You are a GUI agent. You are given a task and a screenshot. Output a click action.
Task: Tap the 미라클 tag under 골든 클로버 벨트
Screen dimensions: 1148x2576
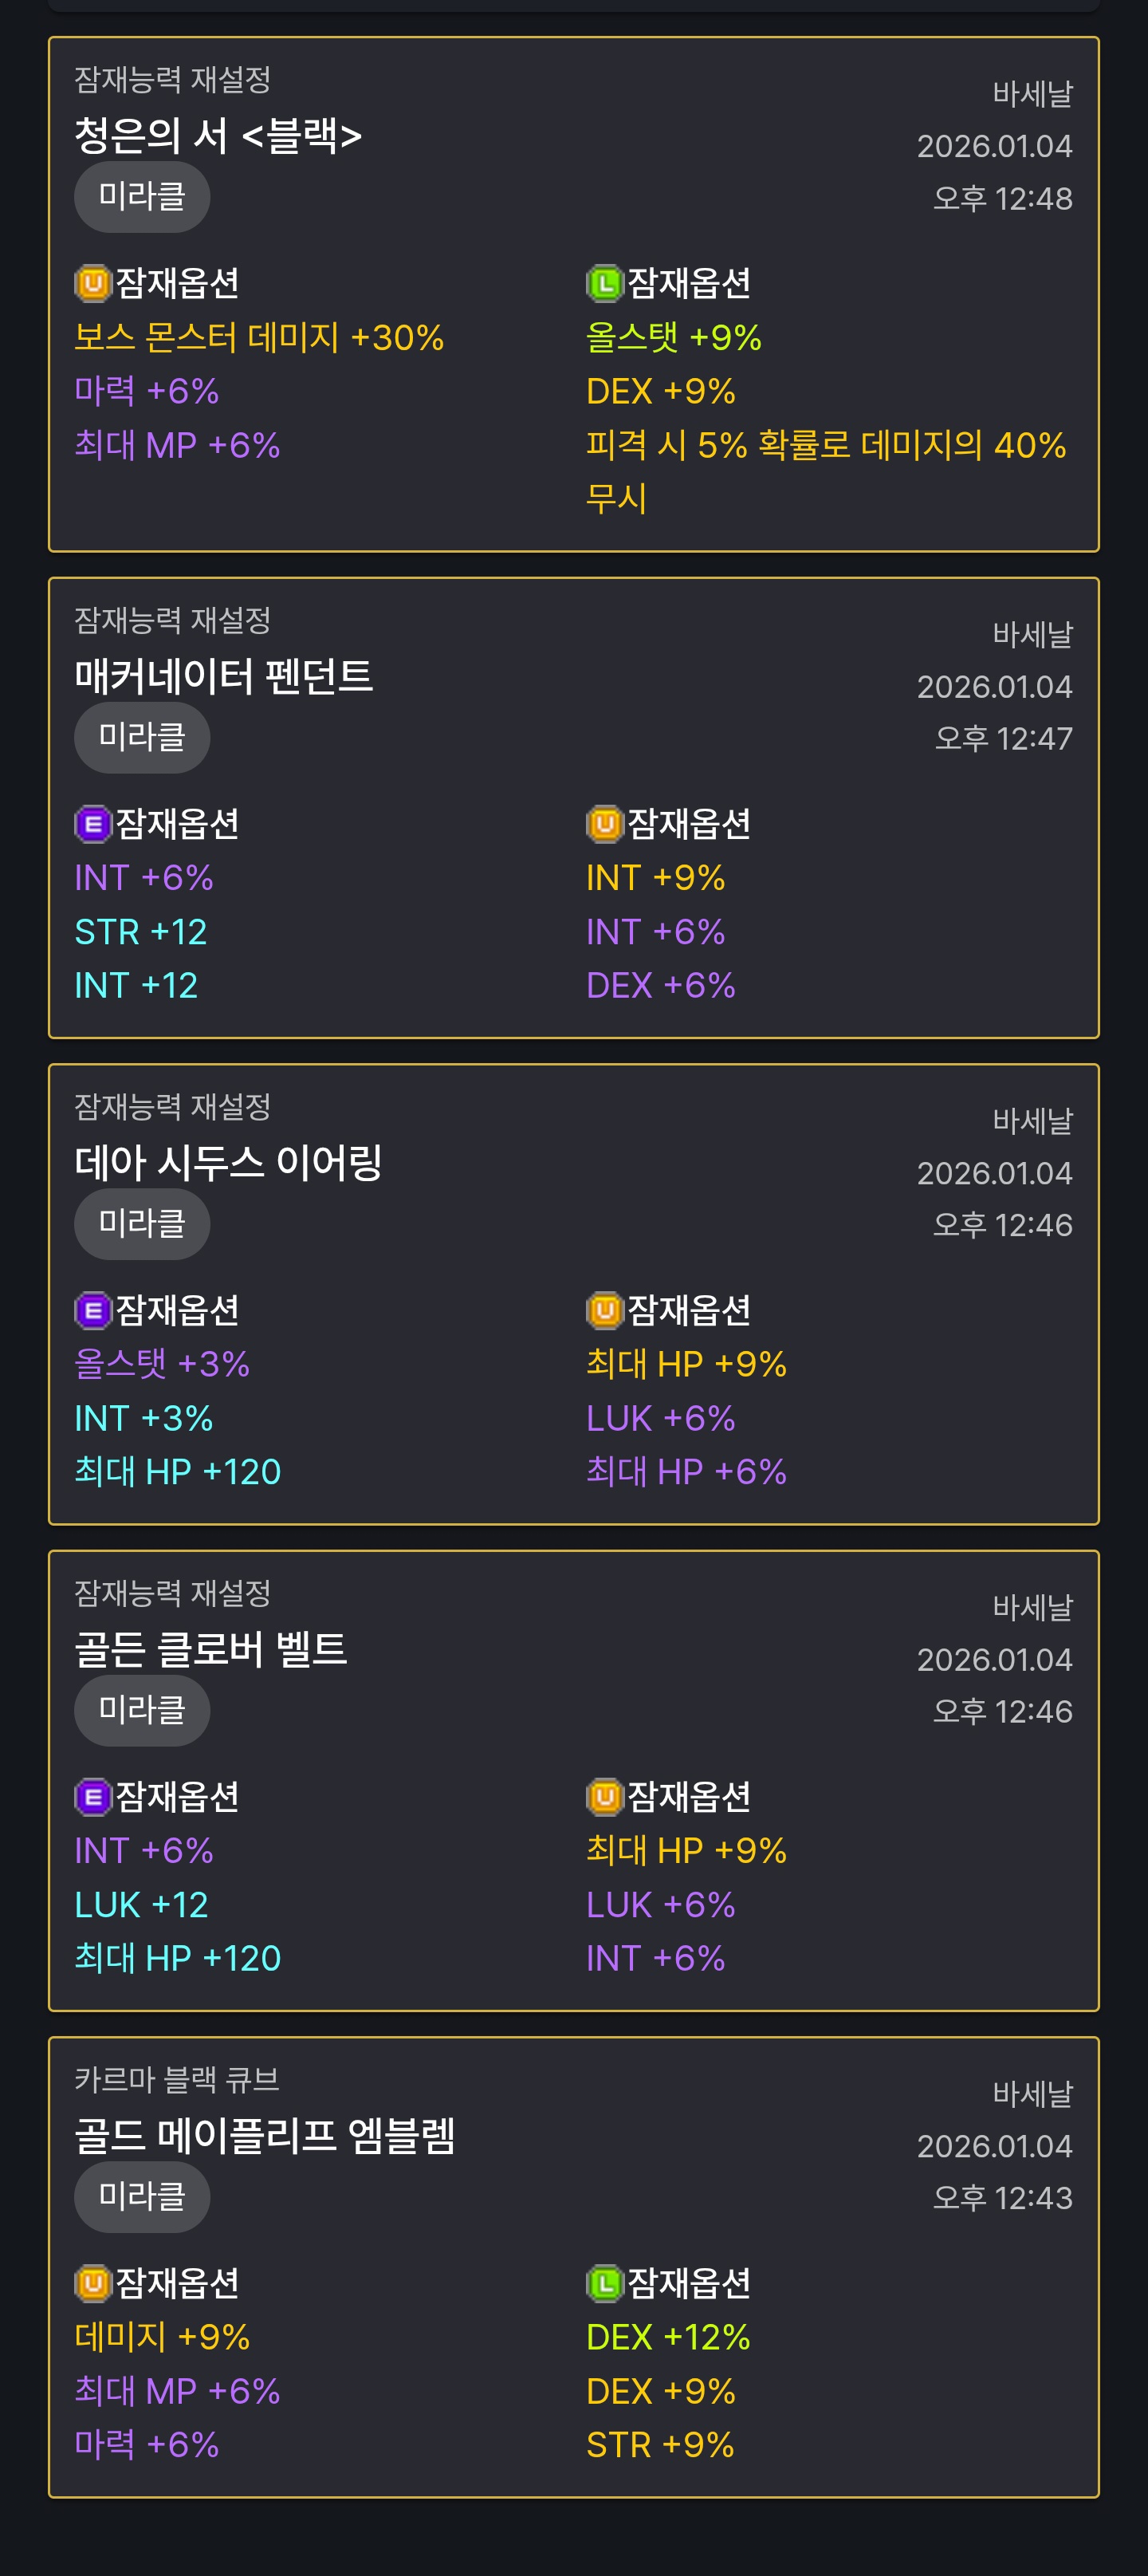(x=142, y=1710)
